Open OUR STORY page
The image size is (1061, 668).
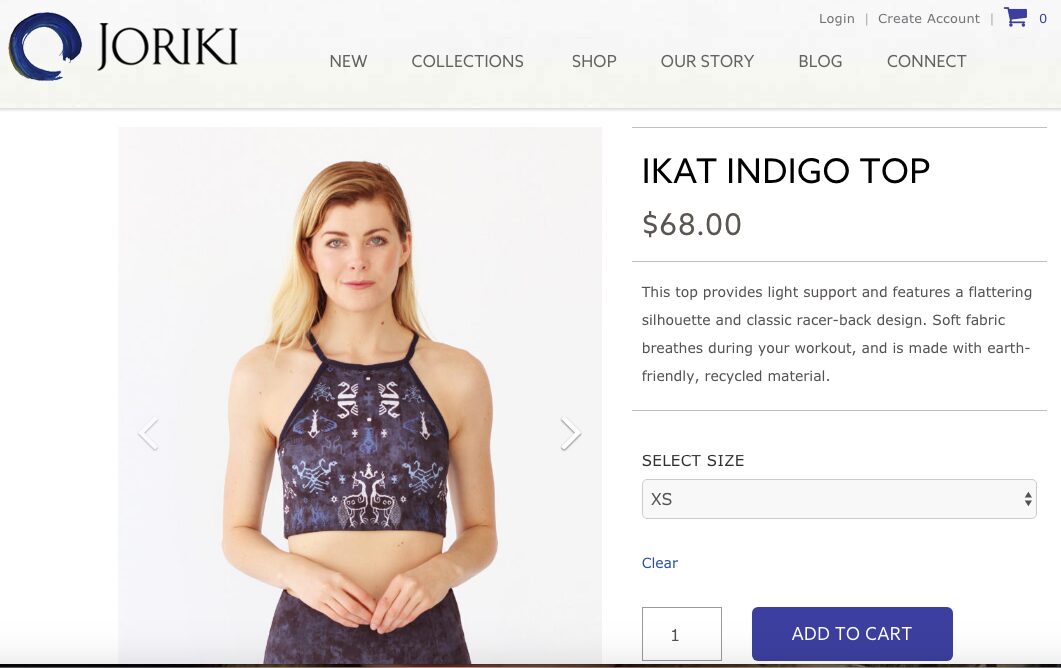pos(707,62)
